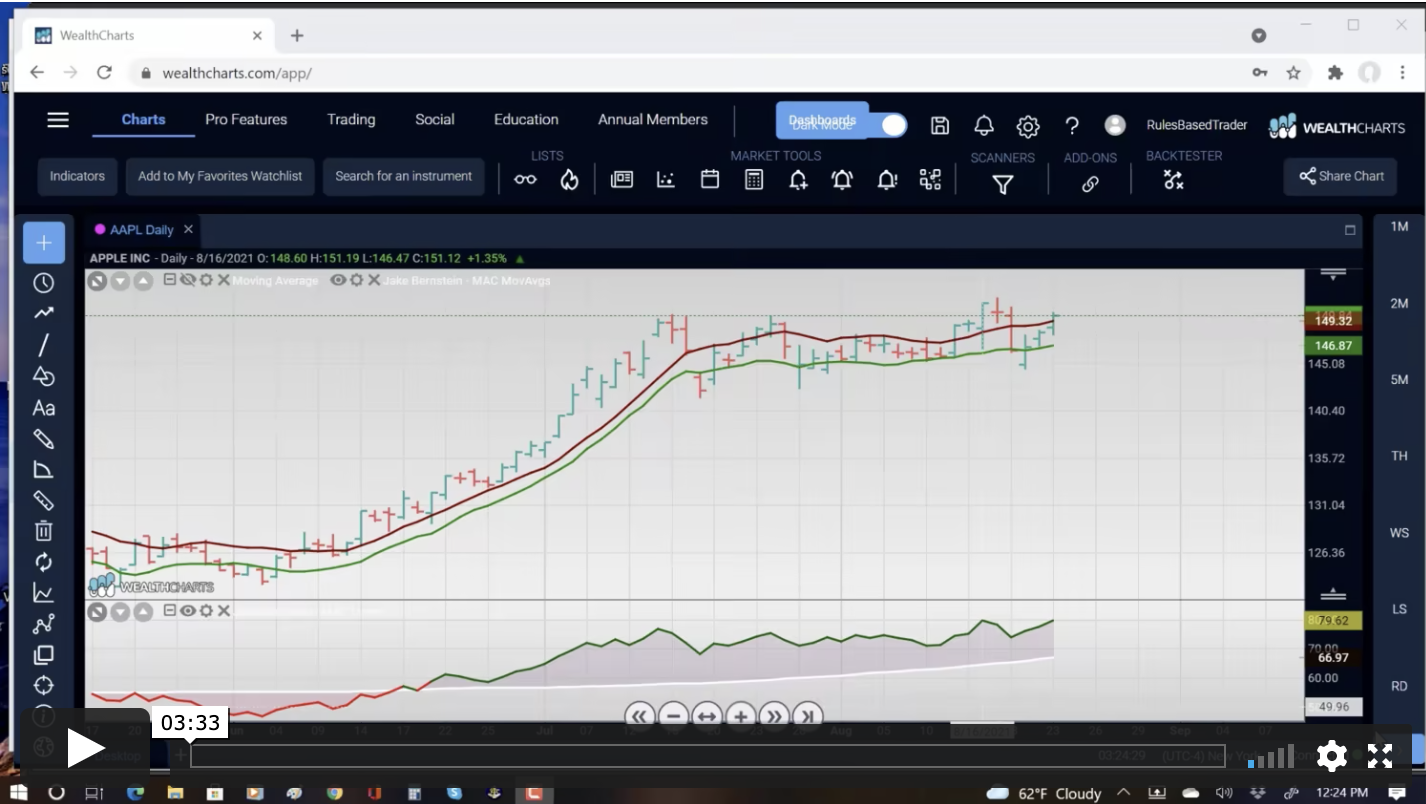Move lower pane down arrow button
The image size is (1426, 804).
[x=120, y=612]
